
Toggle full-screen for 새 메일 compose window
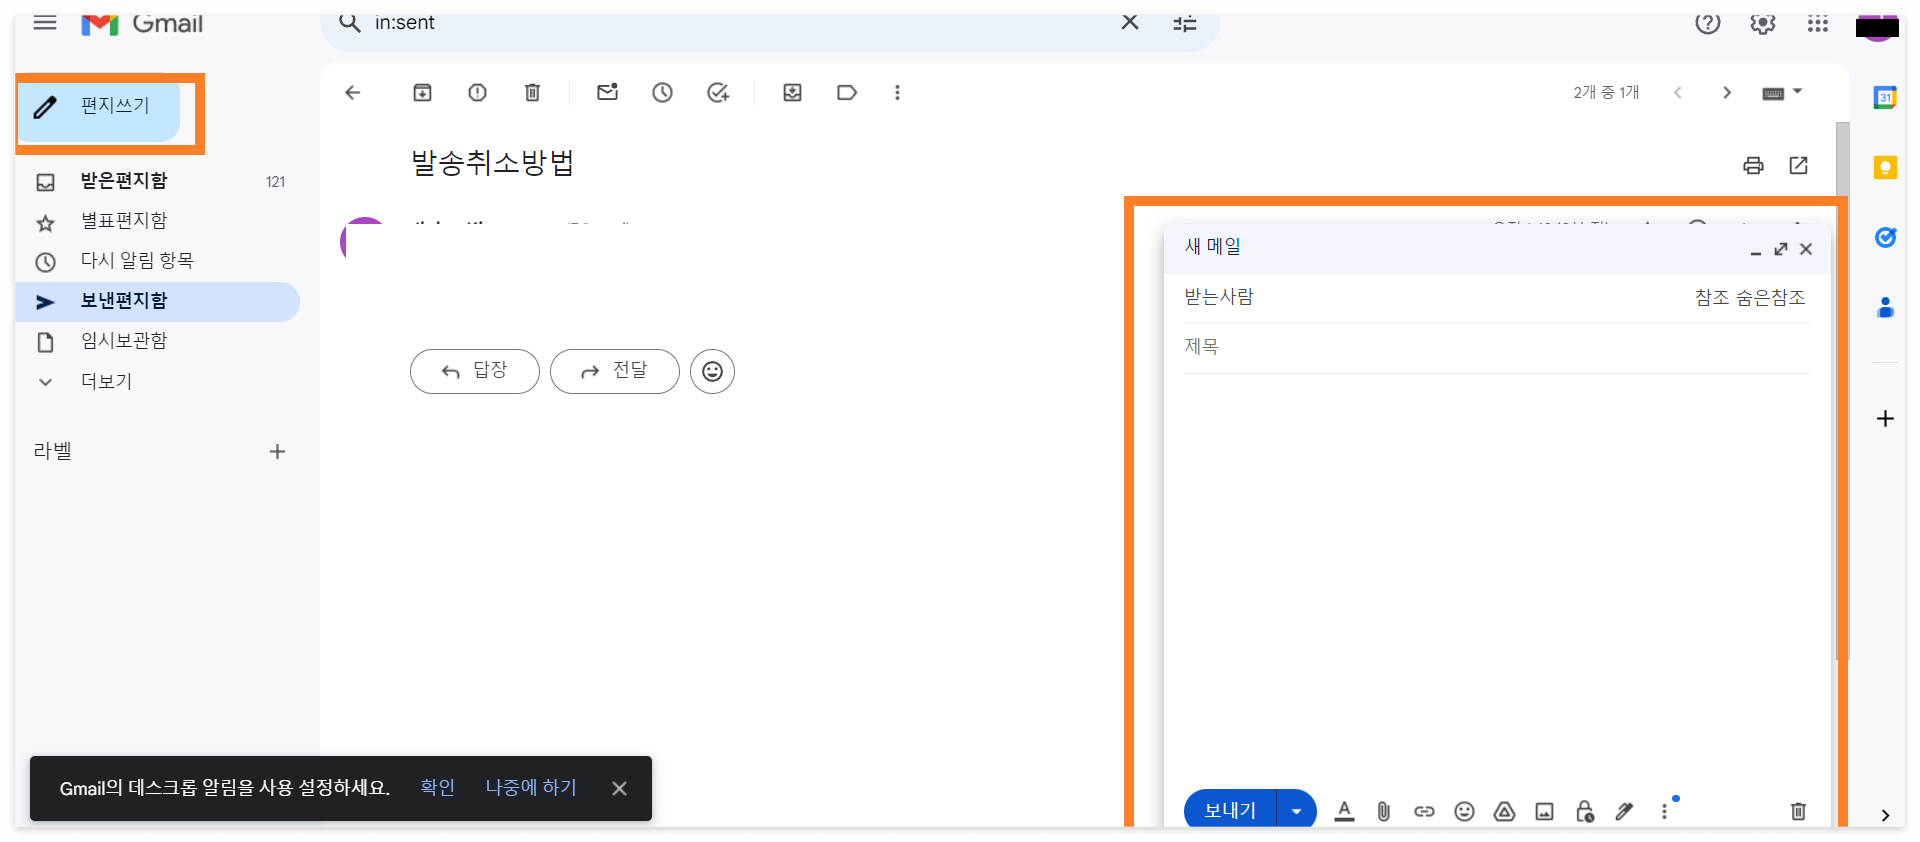click(1781, 249)
